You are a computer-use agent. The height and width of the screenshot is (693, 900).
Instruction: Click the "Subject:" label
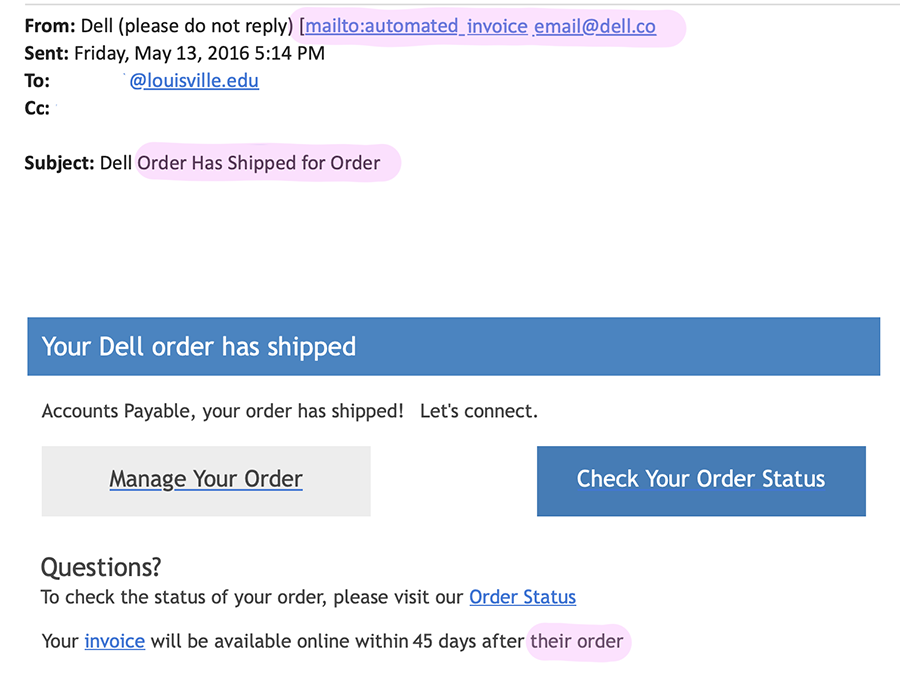click(60, 163)
